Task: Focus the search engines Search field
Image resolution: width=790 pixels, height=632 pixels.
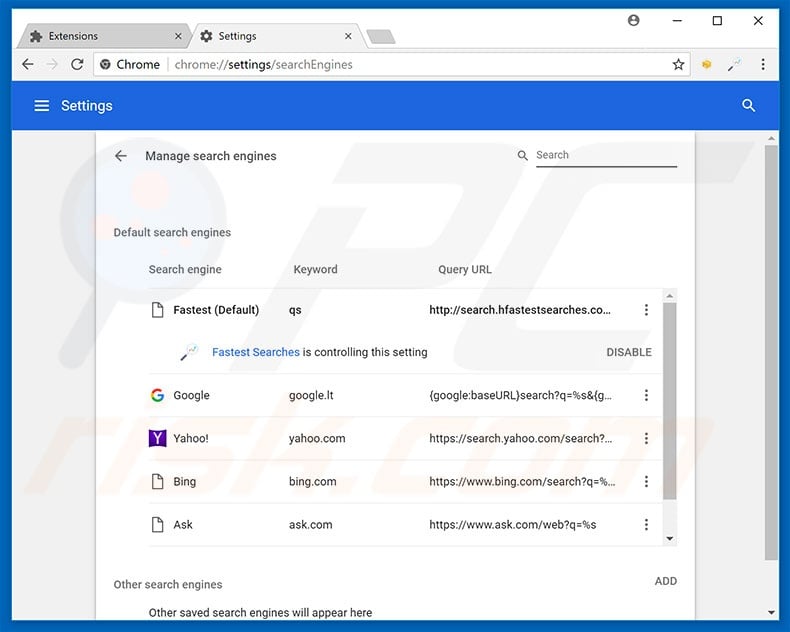Action: point(606,155)
